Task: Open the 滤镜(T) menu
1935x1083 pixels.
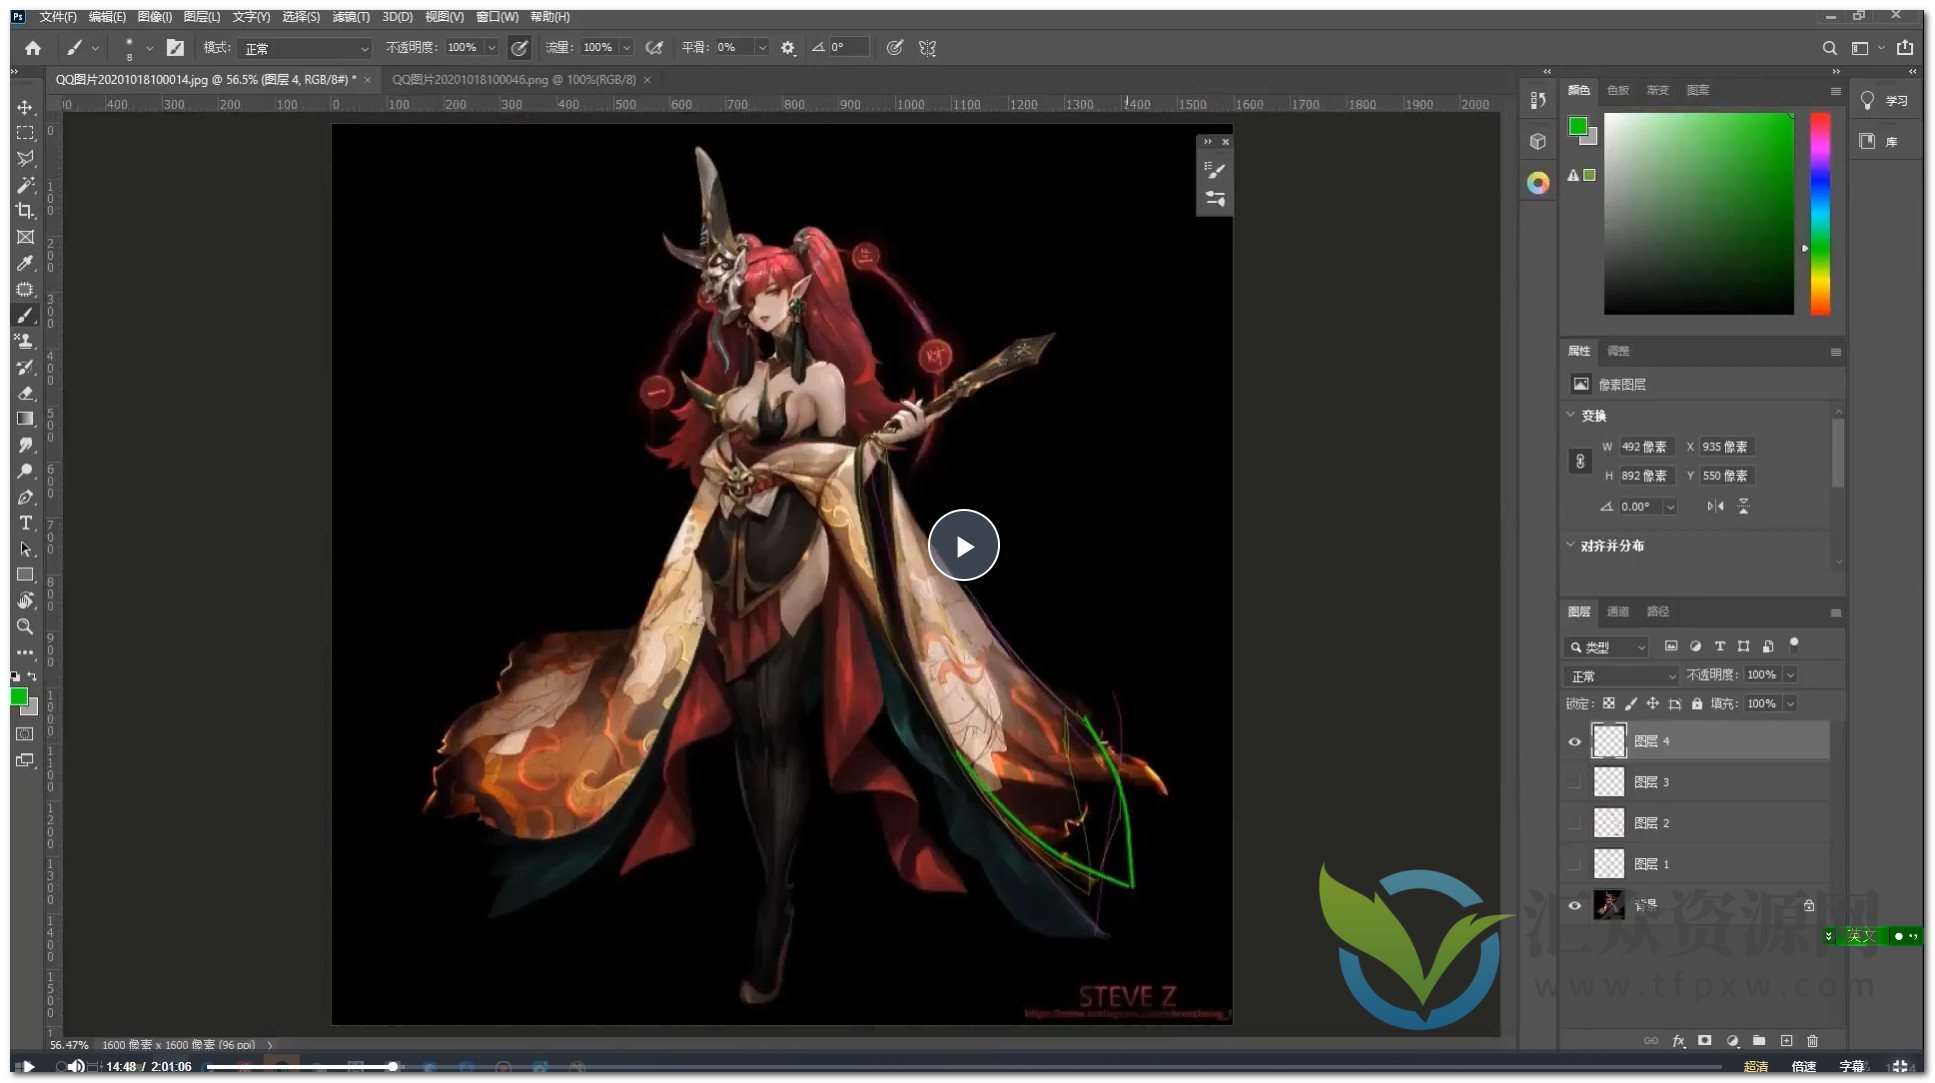Action: point(351,17)
